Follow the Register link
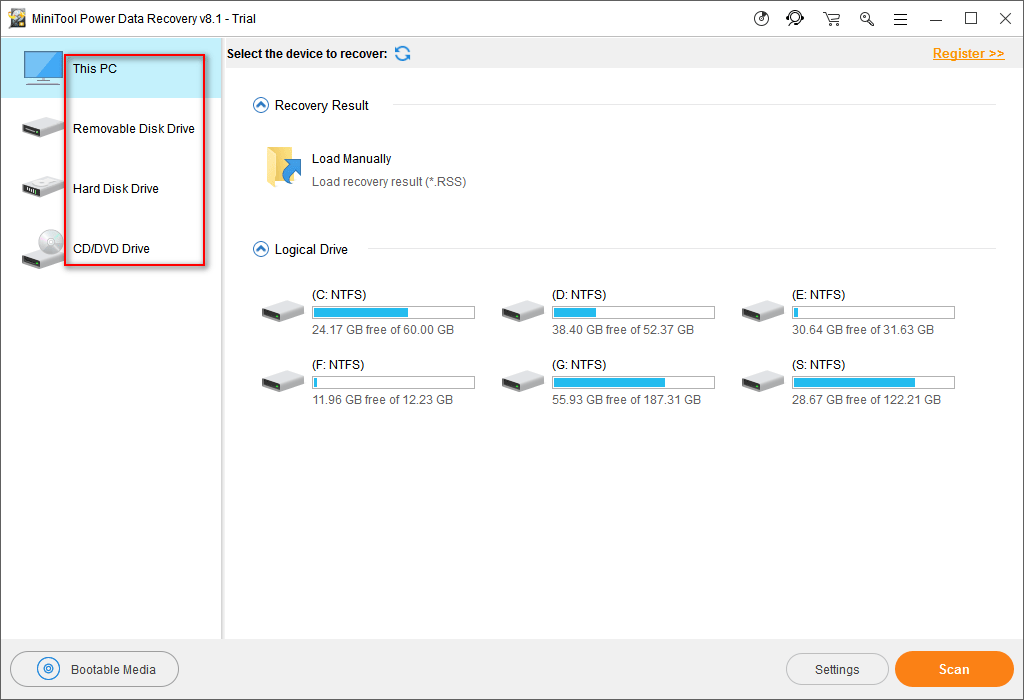The width and height of the screenshot is (1024, 700). (968, 53)
